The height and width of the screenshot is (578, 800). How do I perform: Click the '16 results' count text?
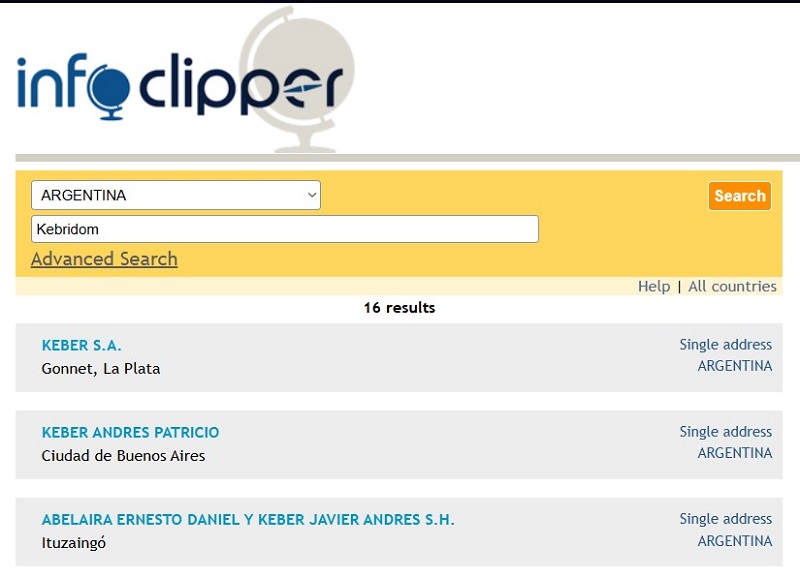coord(399,308)
